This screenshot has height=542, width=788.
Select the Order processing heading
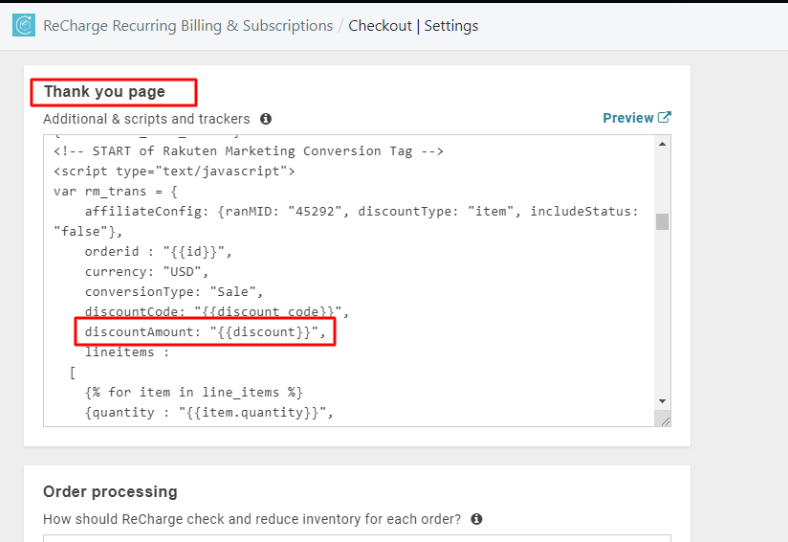(x=110, y=492)
